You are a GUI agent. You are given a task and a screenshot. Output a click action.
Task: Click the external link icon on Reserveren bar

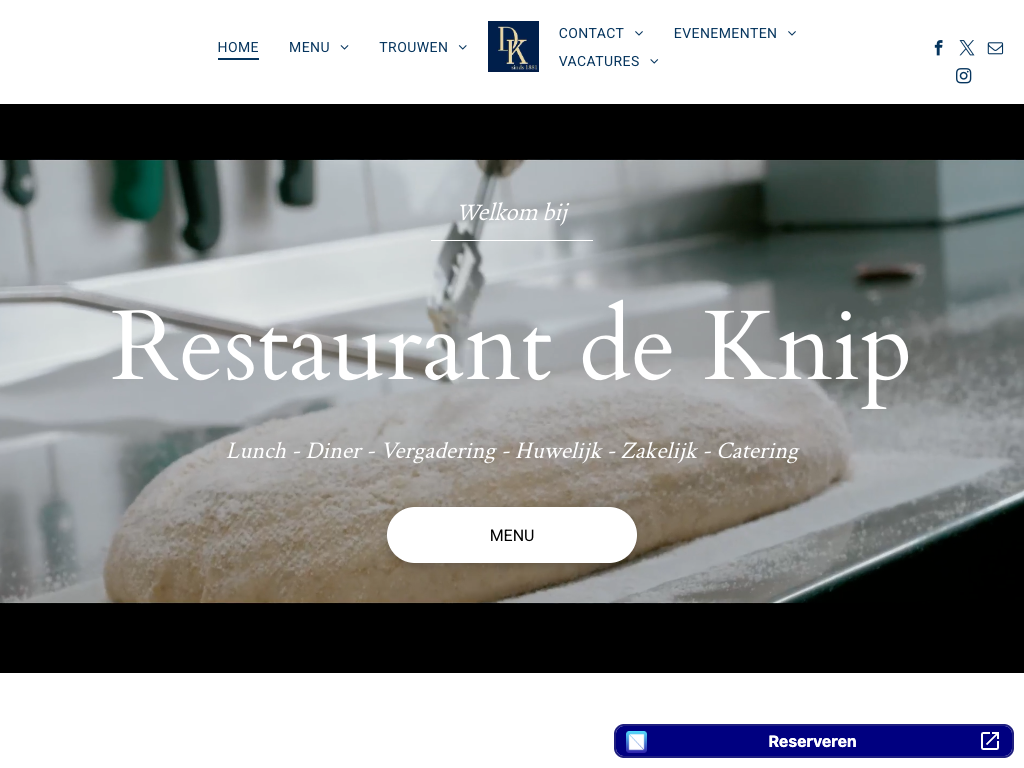click(x=990, y=741)
